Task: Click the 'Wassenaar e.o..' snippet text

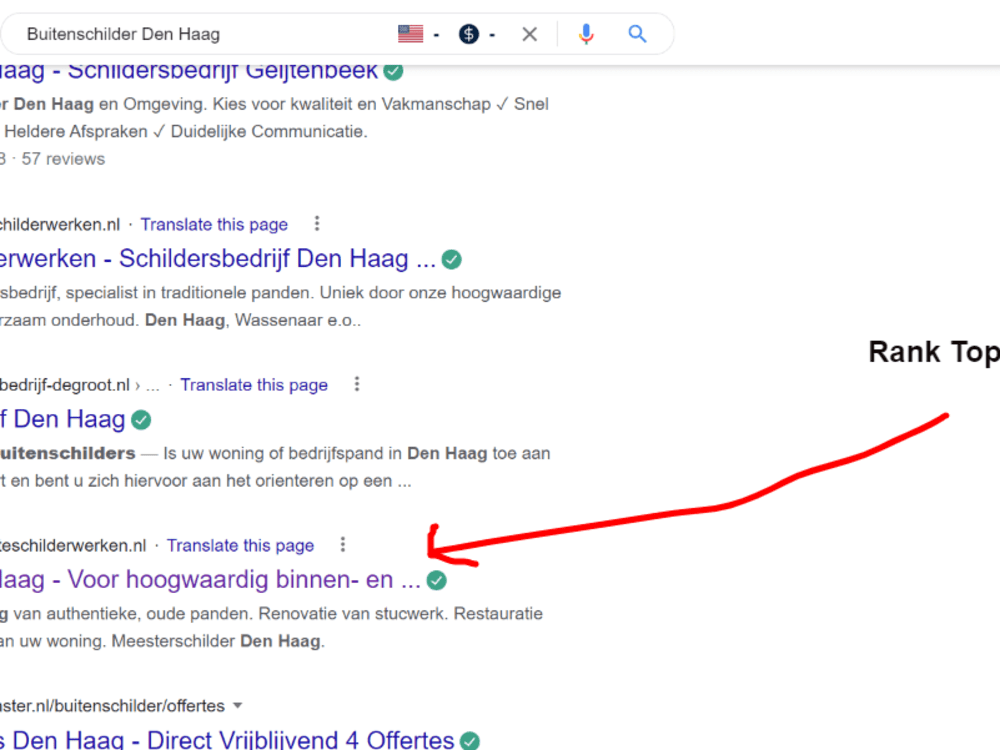Action: (x=298, y=320)
